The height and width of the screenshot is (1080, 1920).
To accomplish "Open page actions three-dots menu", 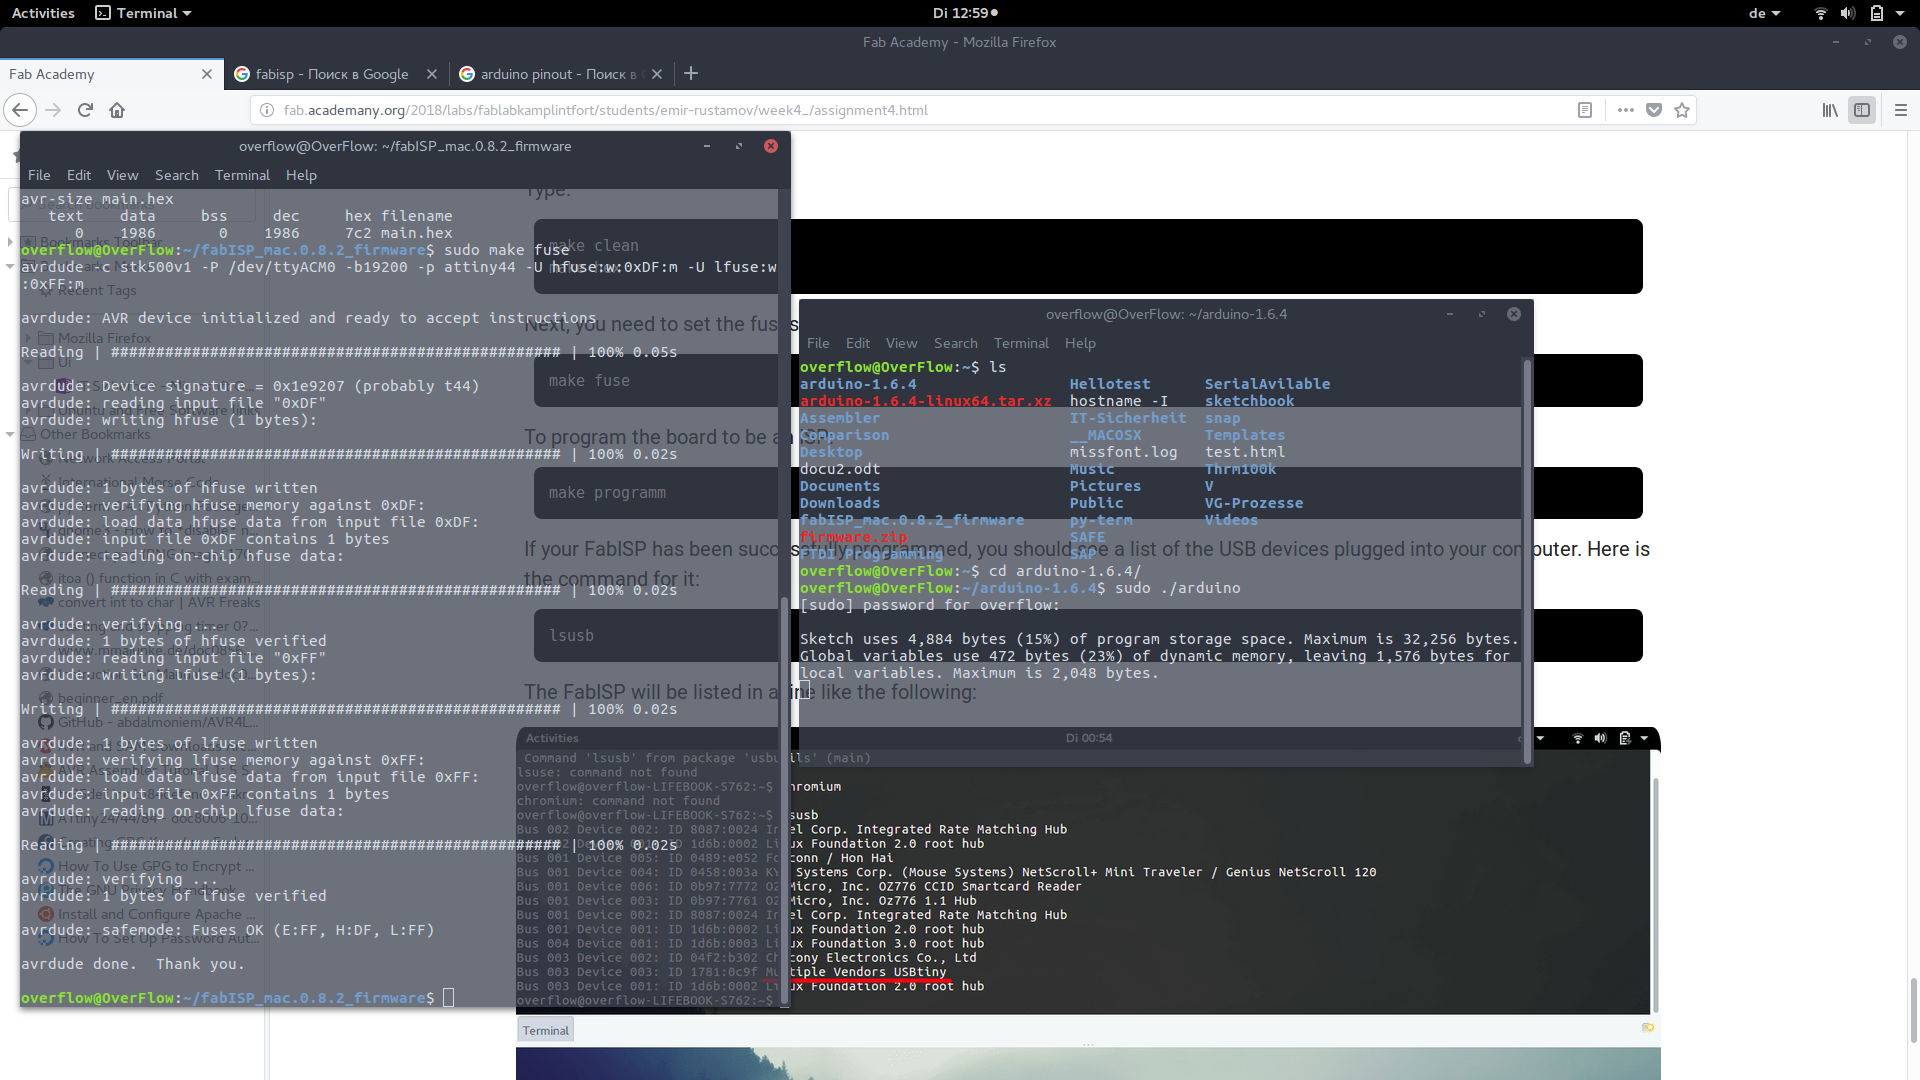I will [1625, 110].
